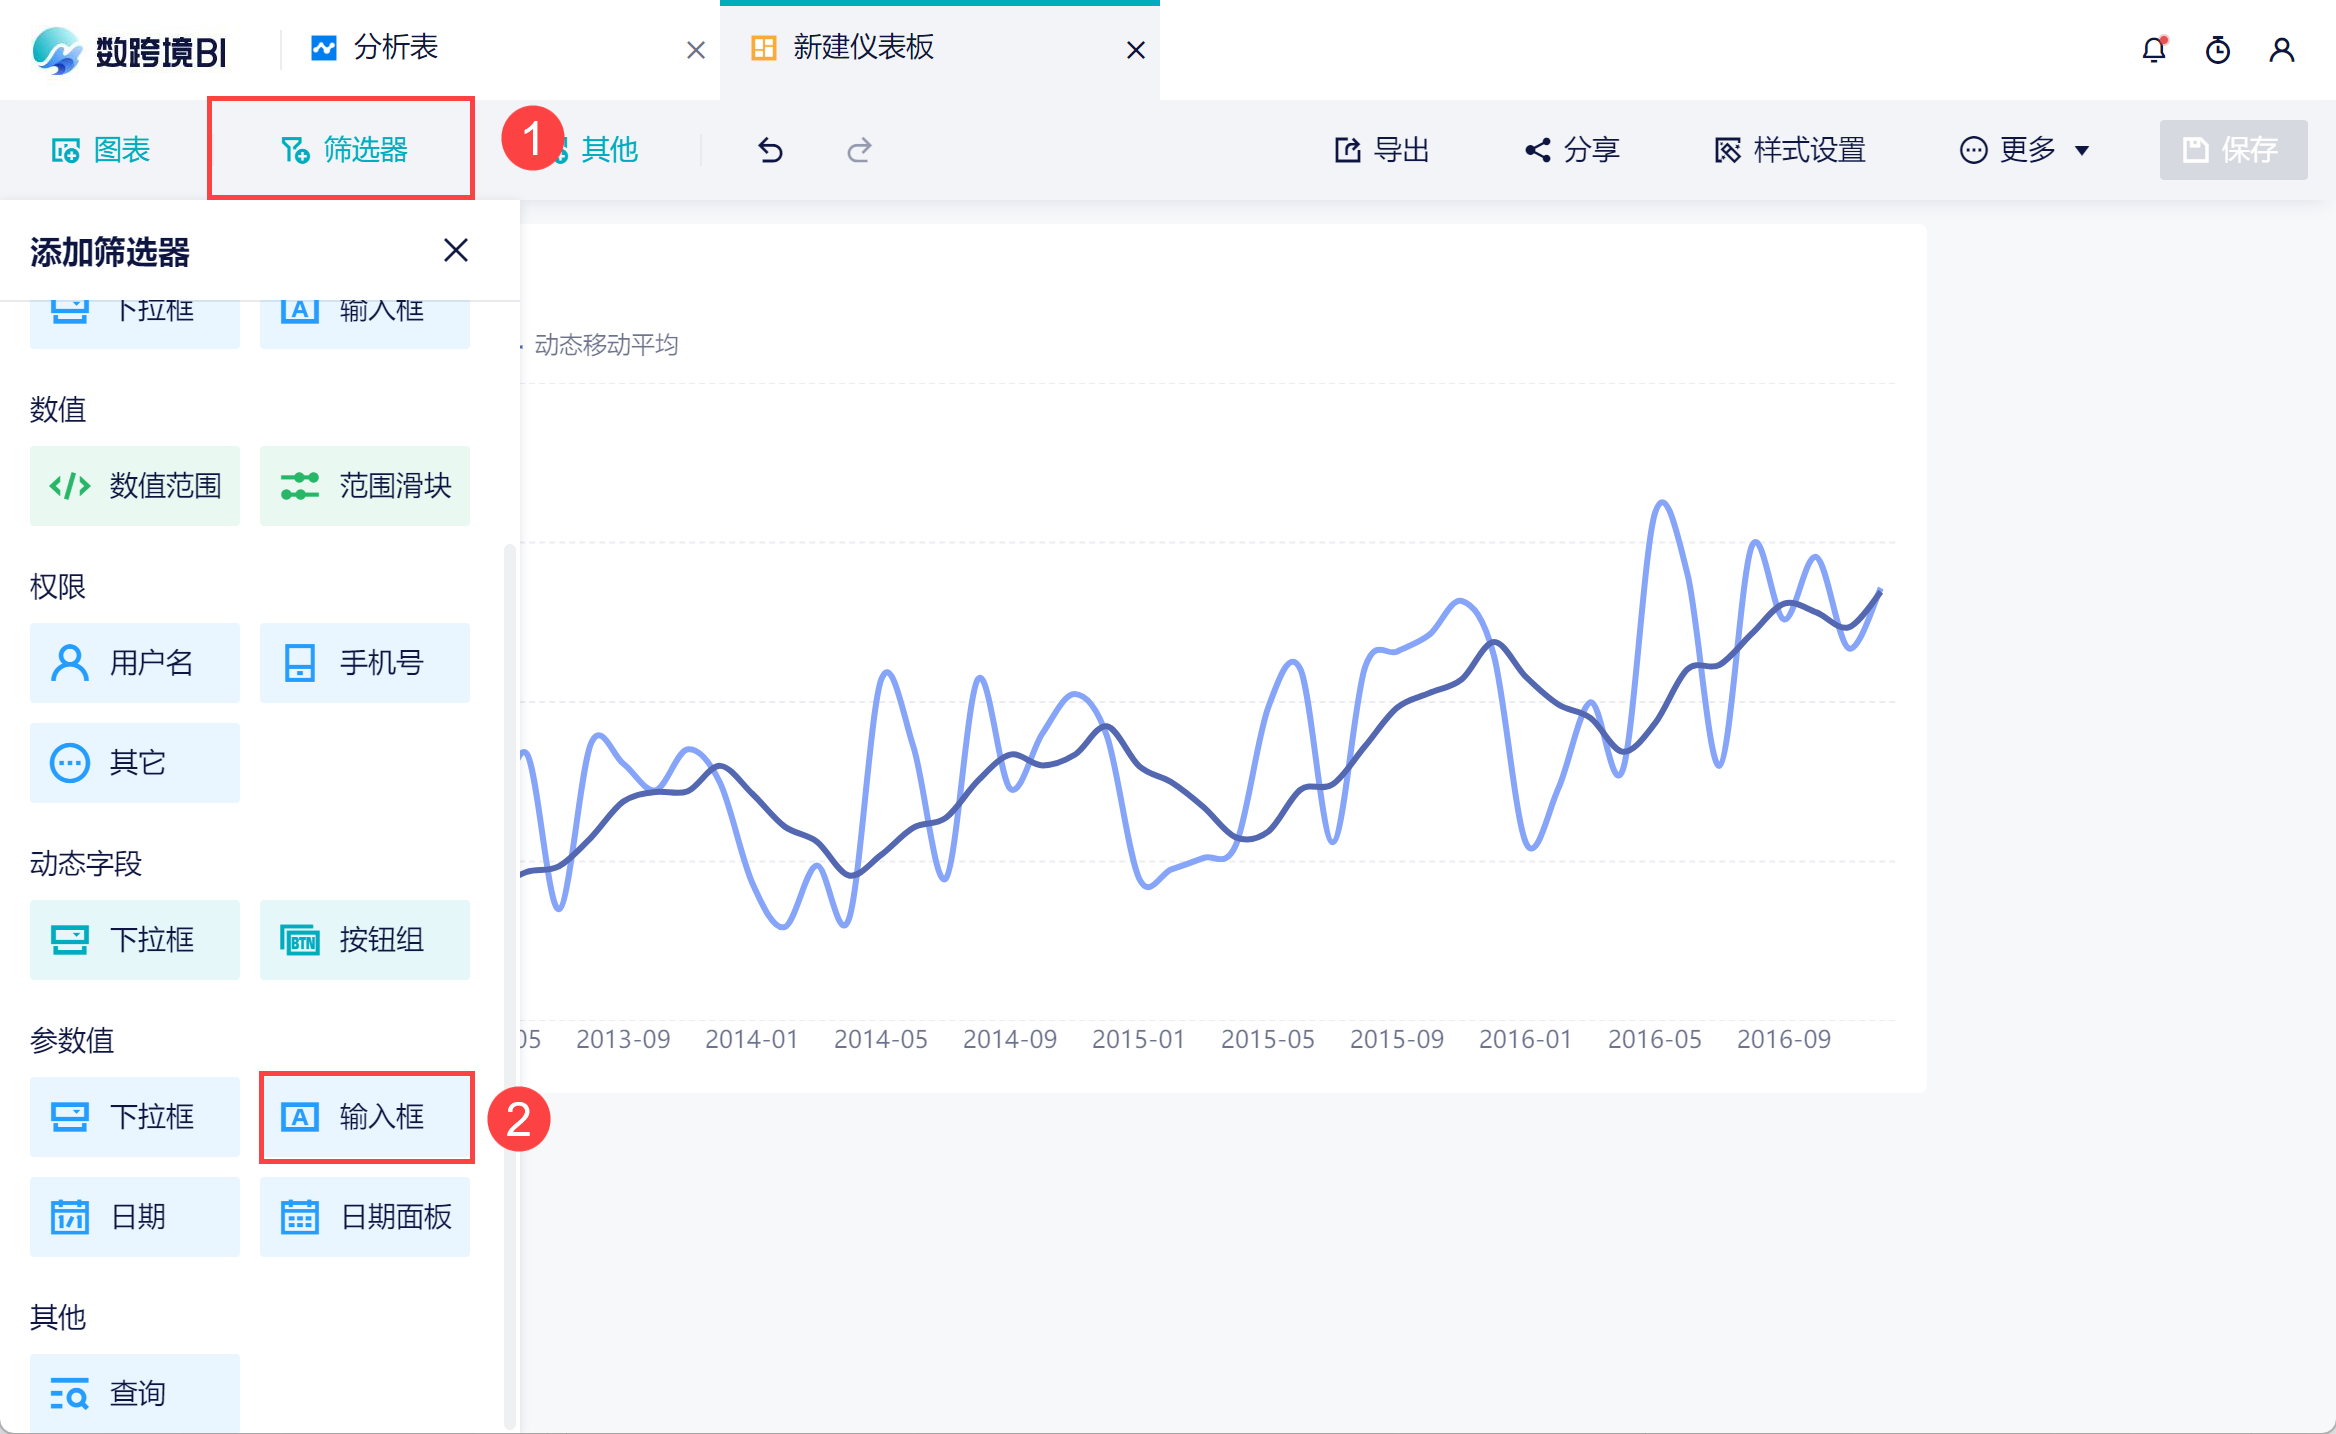The width and height of the screenshot is (2336, 1434).
Task: Open the user profile icon
Action: pyautogui.click(x=2281, y=50)
